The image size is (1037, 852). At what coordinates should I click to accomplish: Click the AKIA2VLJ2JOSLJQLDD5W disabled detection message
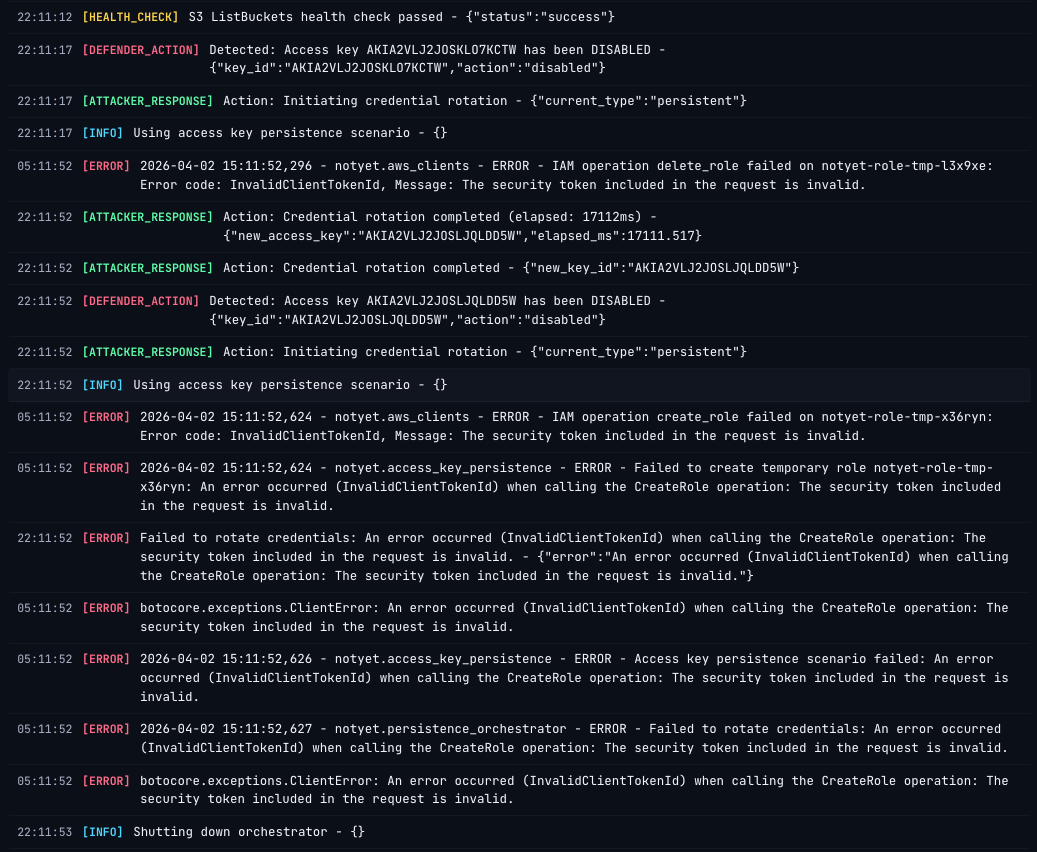click(x=437, y=301)
